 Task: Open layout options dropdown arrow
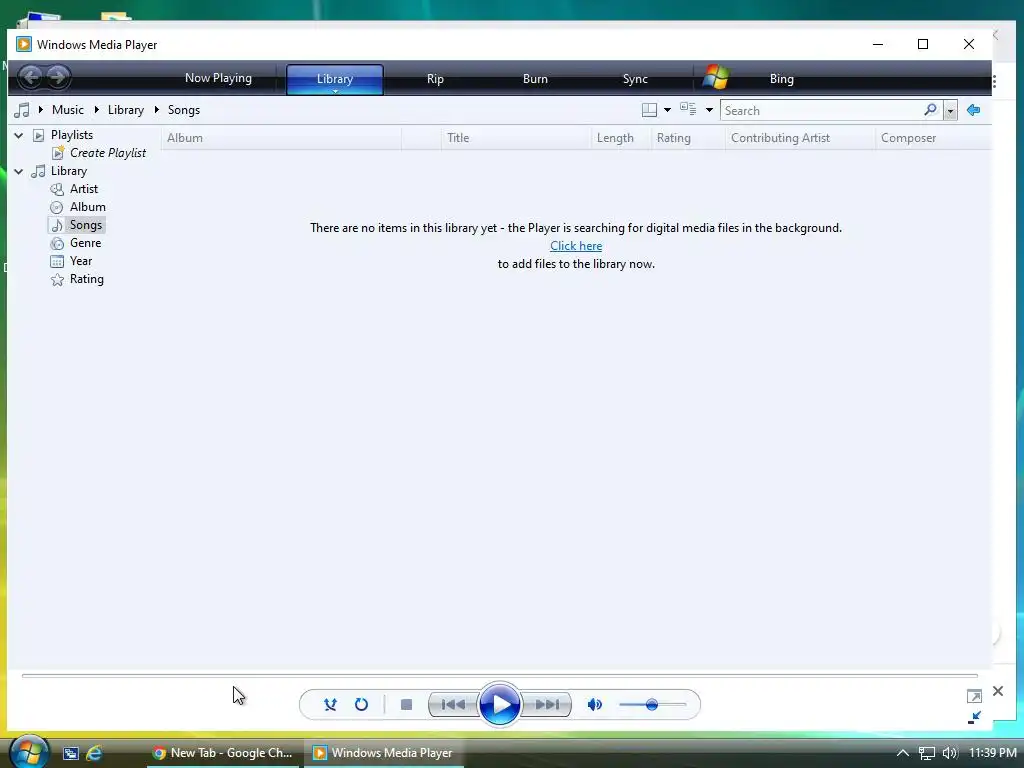[667, 110]
